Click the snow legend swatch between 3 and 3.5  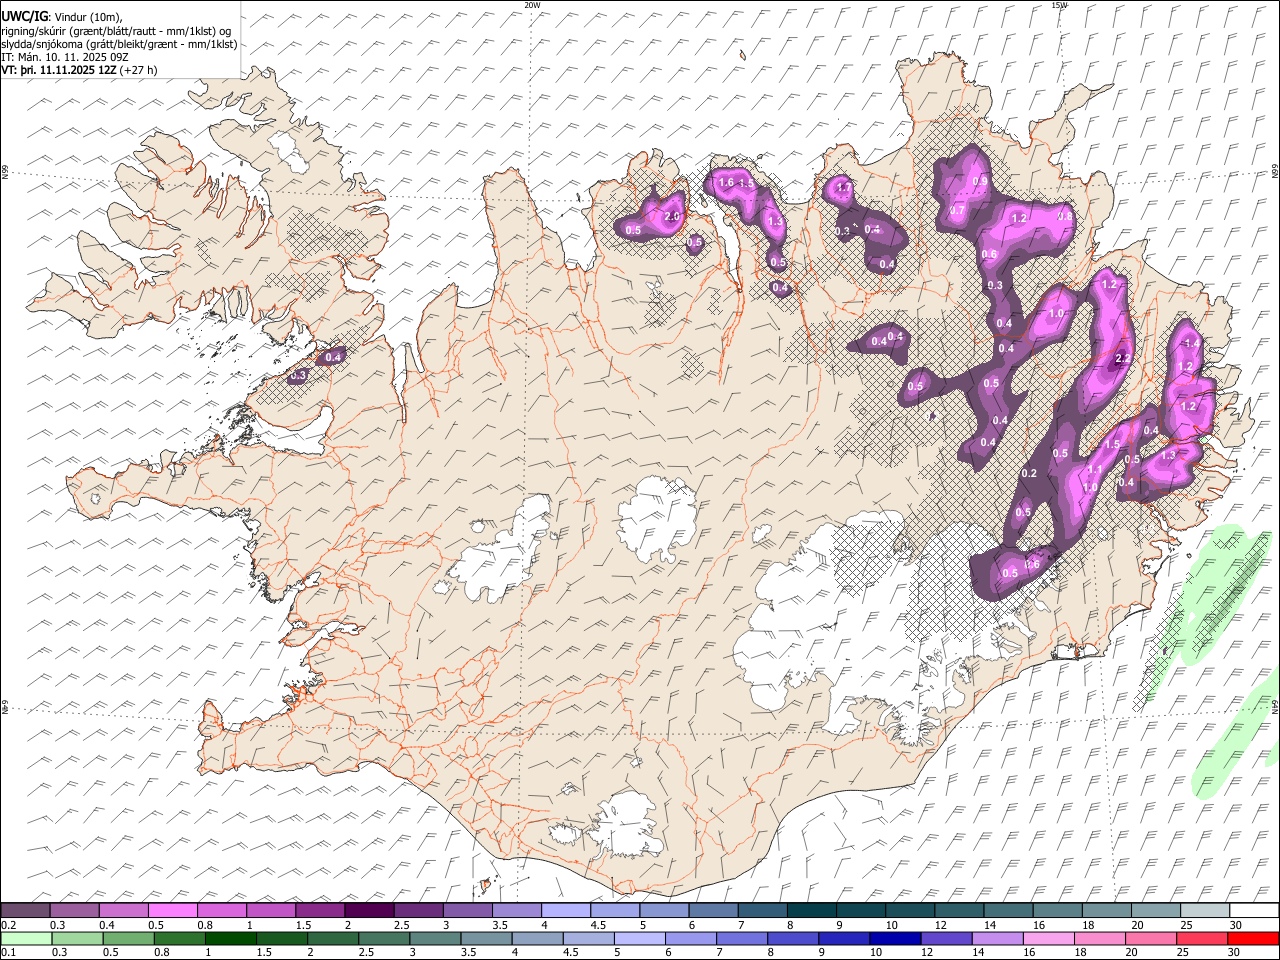click(467, 910)
